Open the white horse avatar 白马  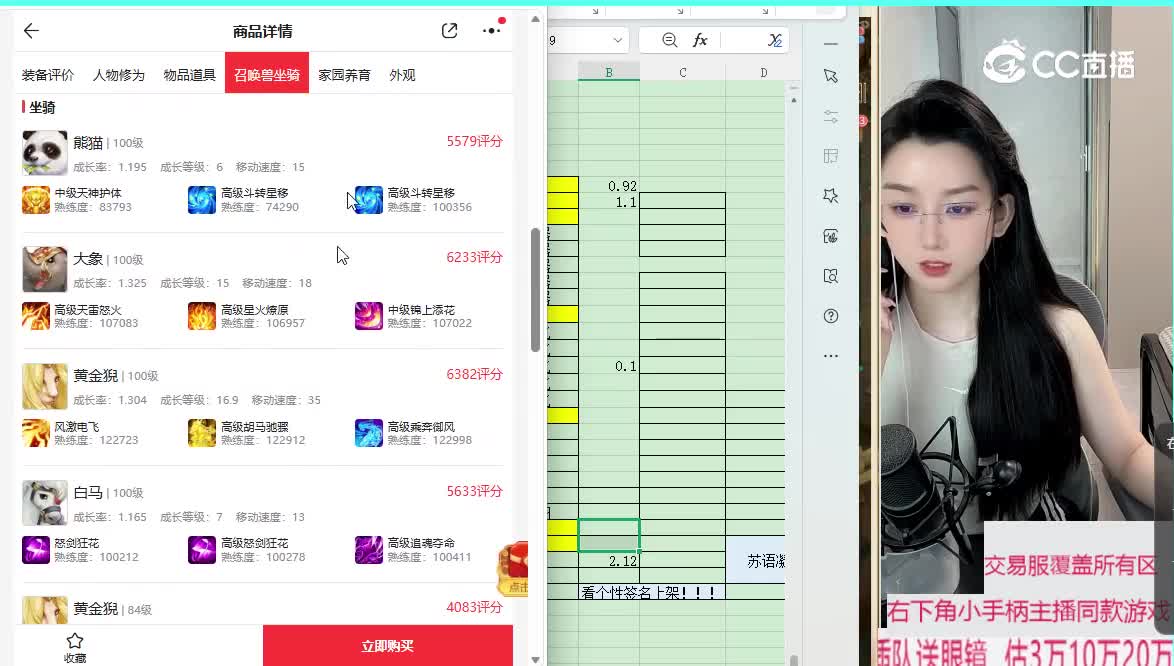coord(44,503)
